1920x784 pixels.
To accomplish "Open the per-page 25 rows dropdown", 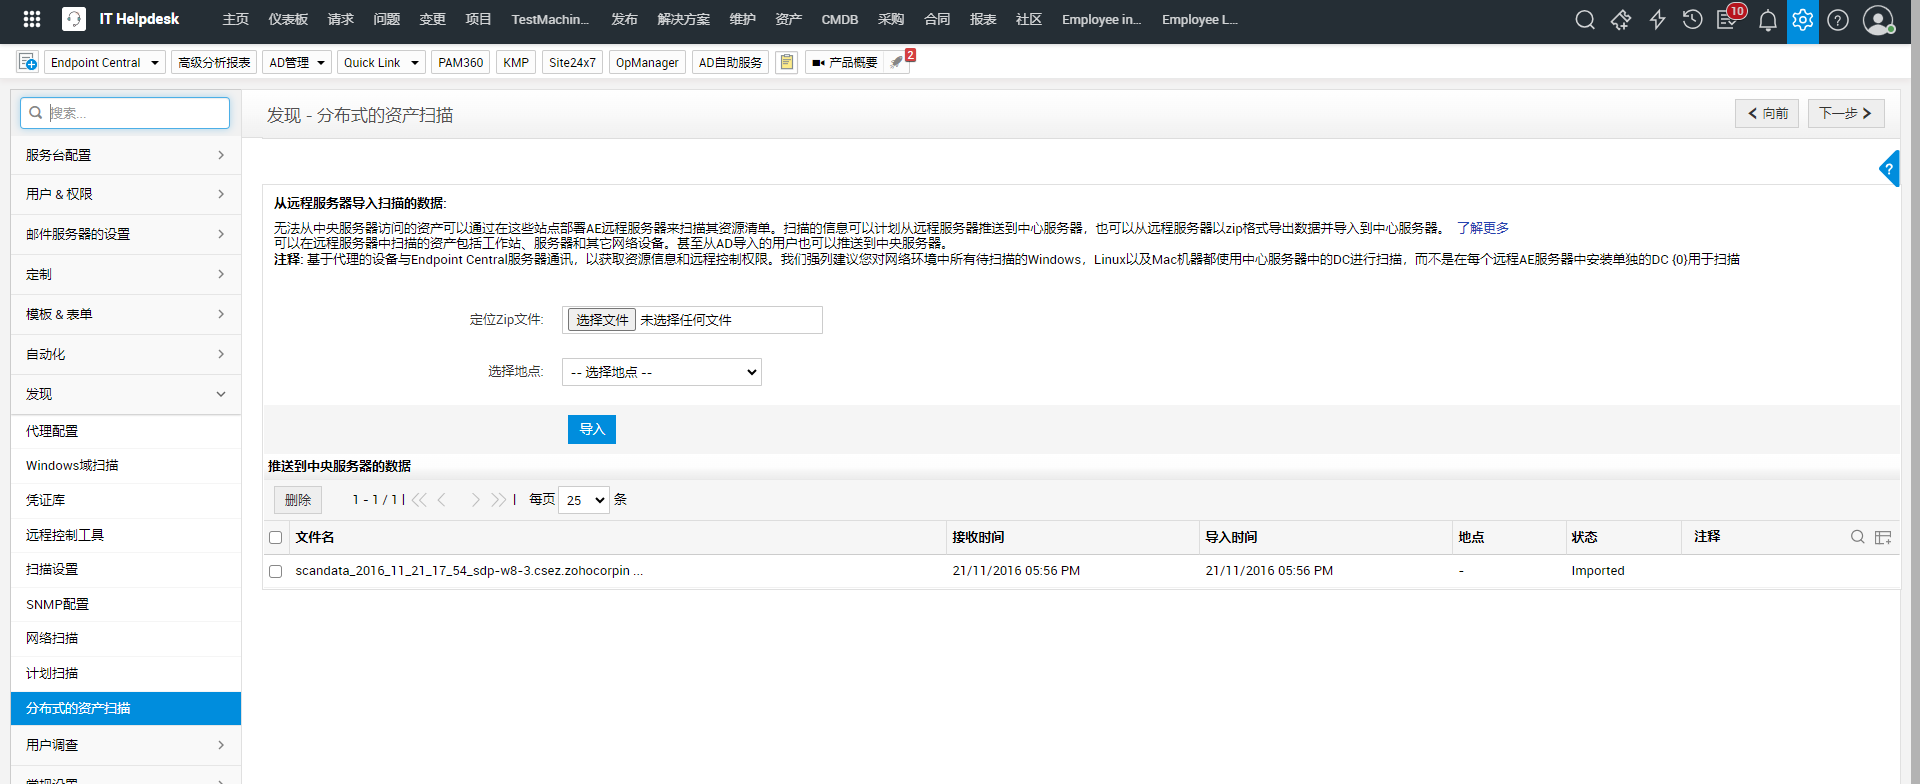I will click(584, 500).
